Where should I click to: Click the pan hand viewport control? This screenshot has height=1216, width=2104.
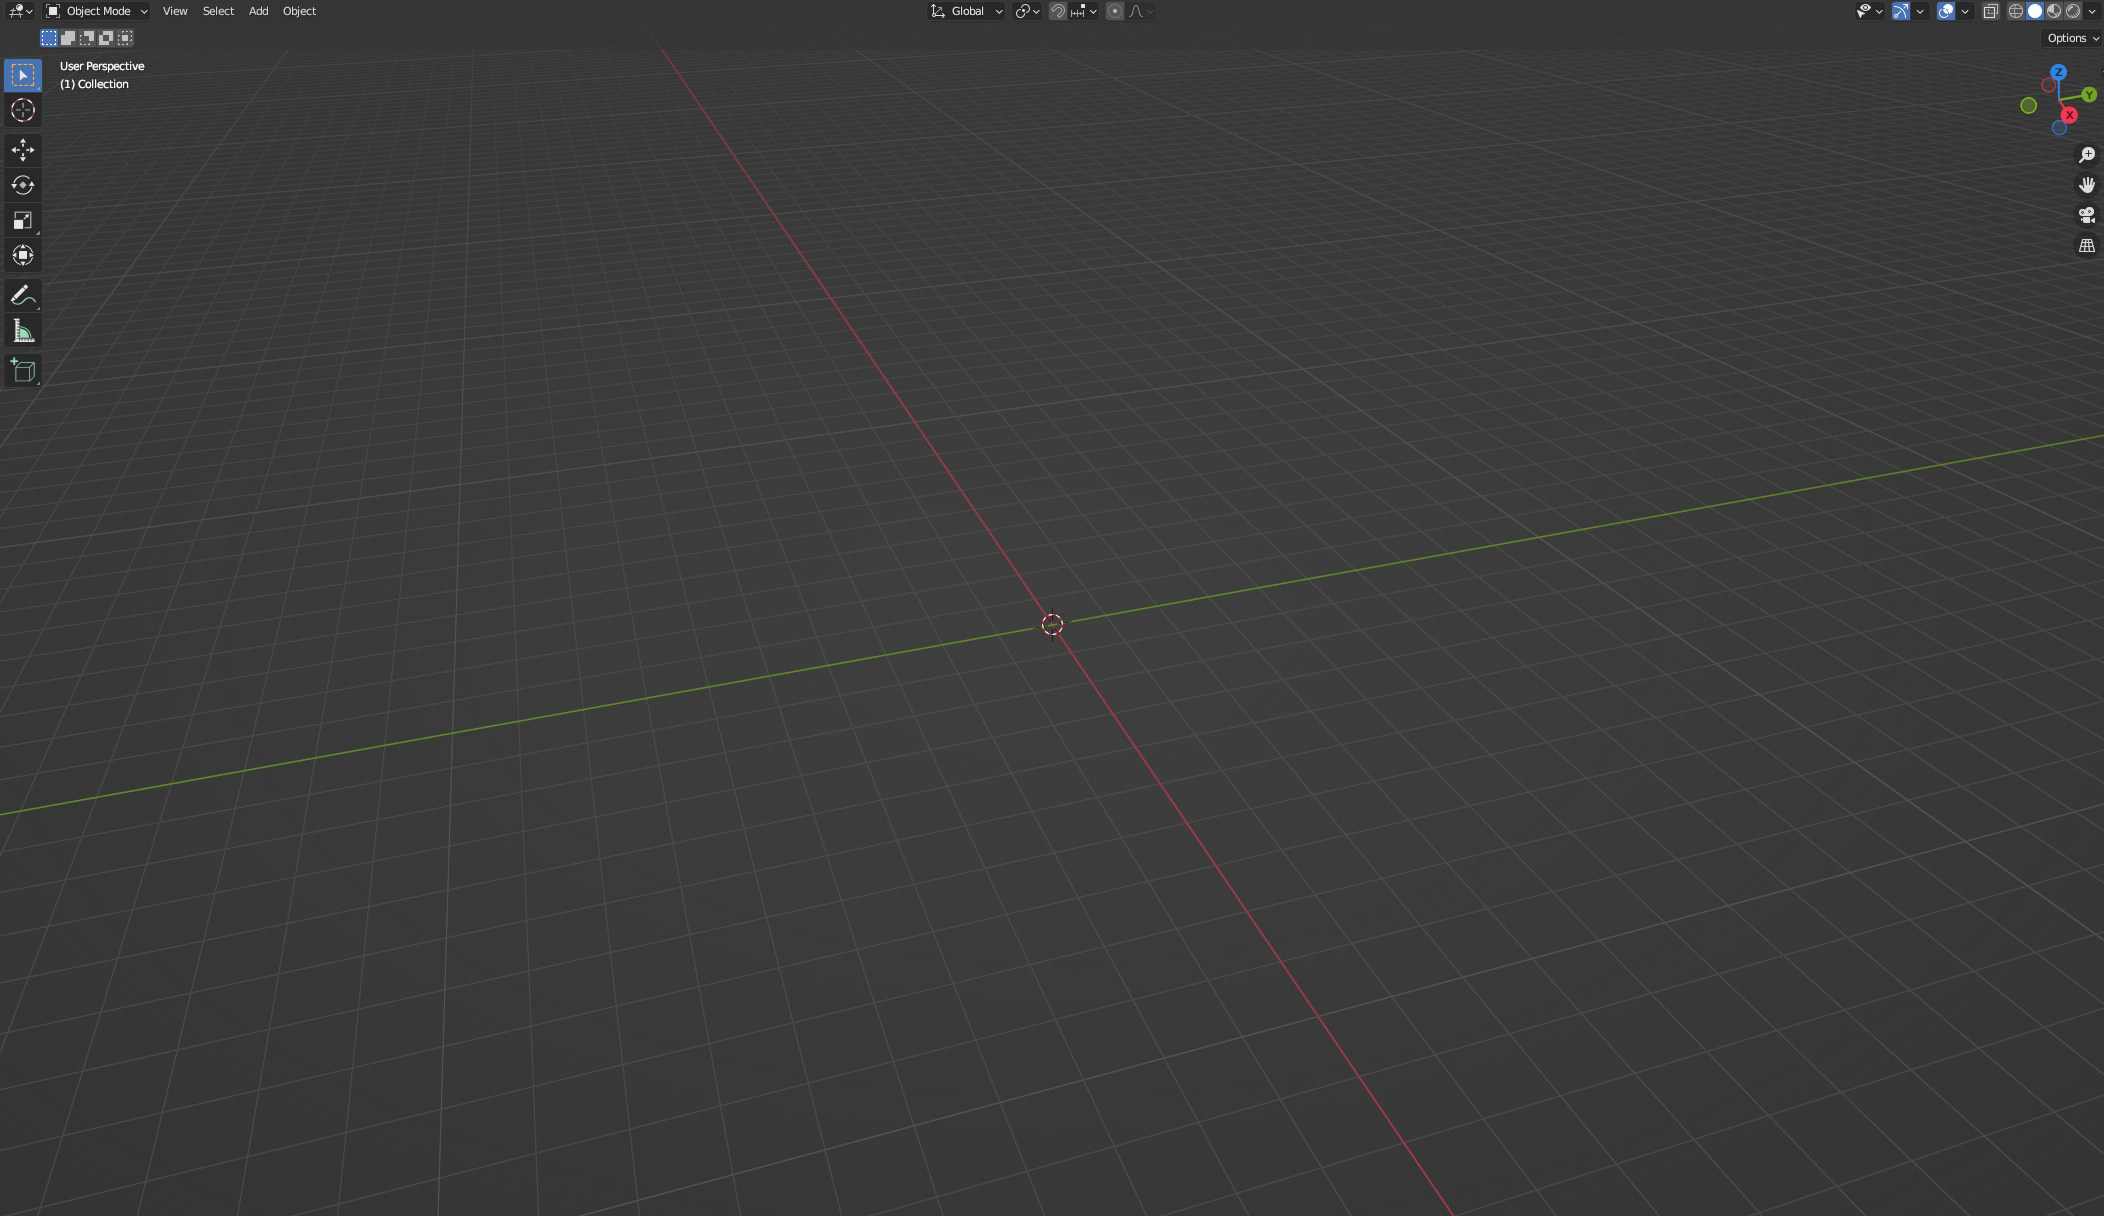(2087, 185)
